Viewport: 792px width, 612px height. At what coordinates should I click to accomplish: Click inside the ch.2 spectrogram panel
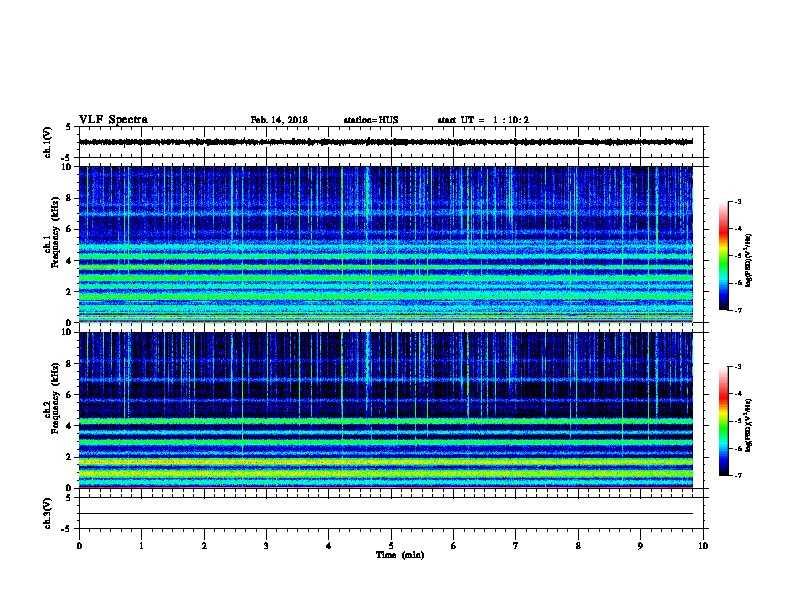[x=385, y=410]
